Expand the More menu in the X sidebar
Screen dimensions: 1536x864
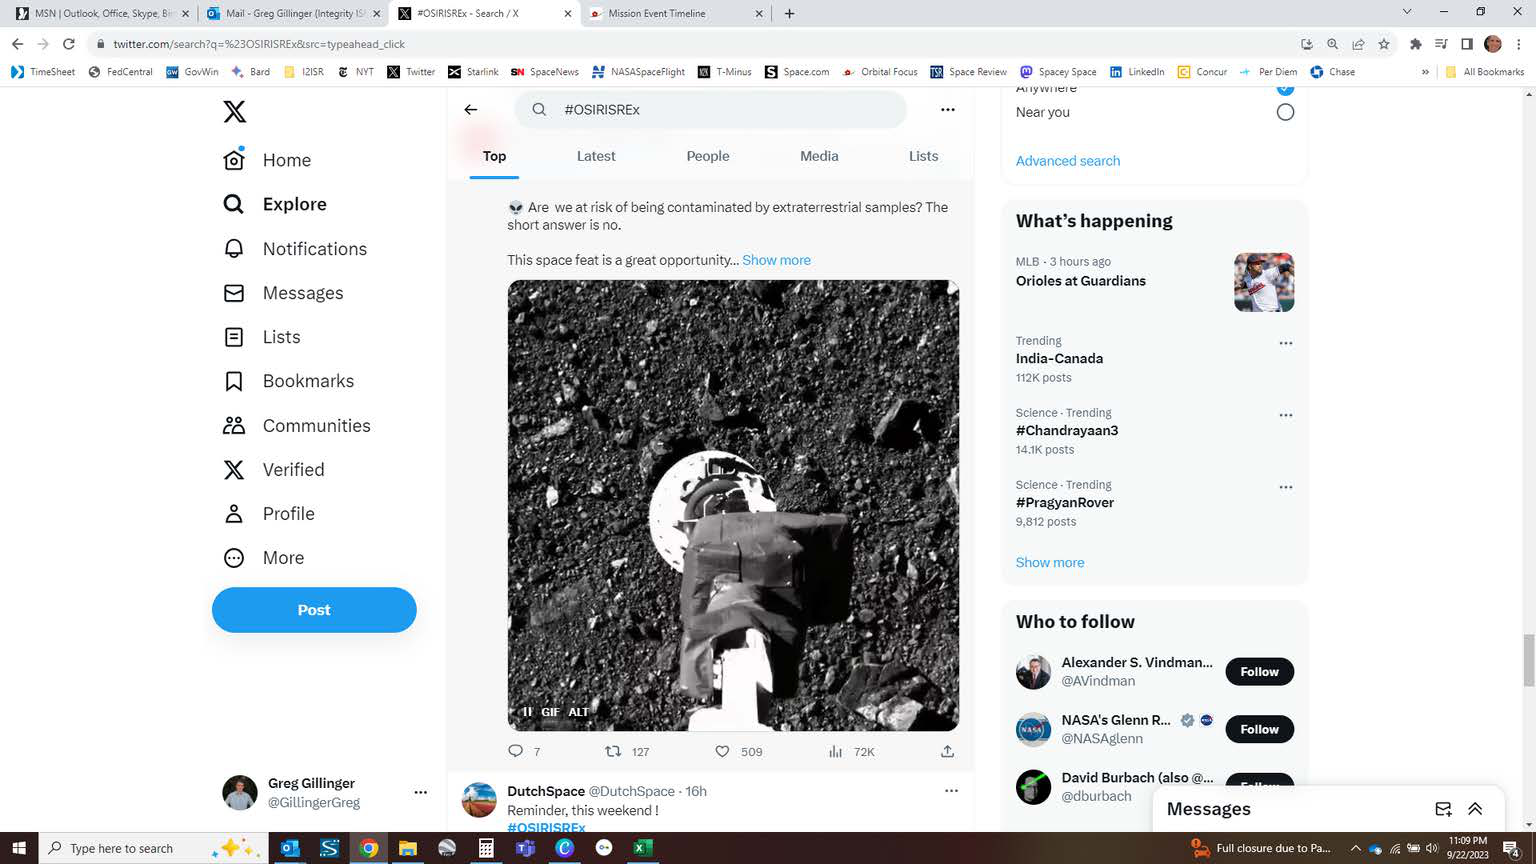coord(264,558)
